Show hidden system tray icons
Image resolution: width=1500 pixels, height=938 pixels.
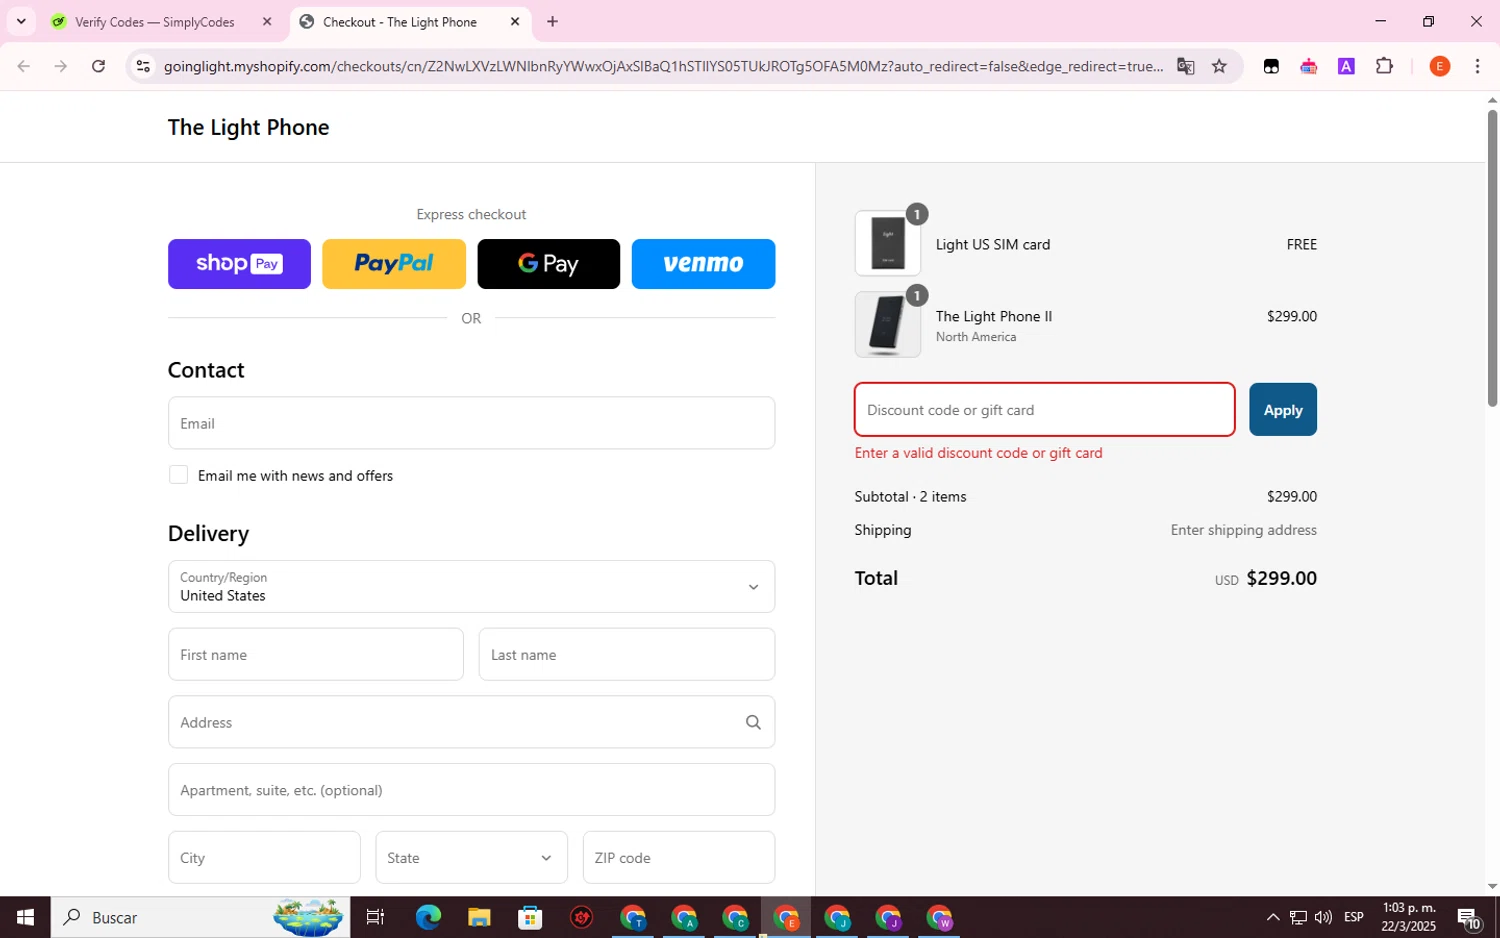[1272, 917]
